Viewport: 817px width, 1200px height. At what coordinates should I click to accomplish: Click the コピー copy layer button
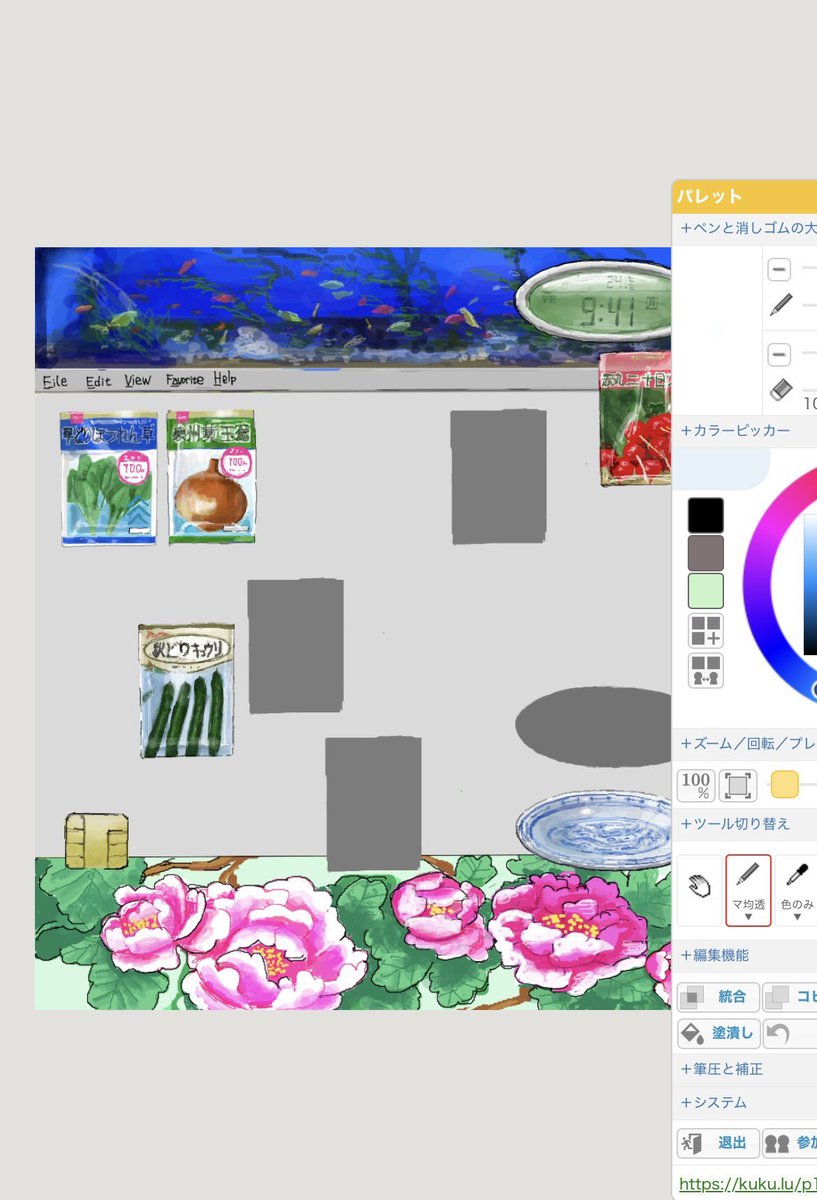790,997
